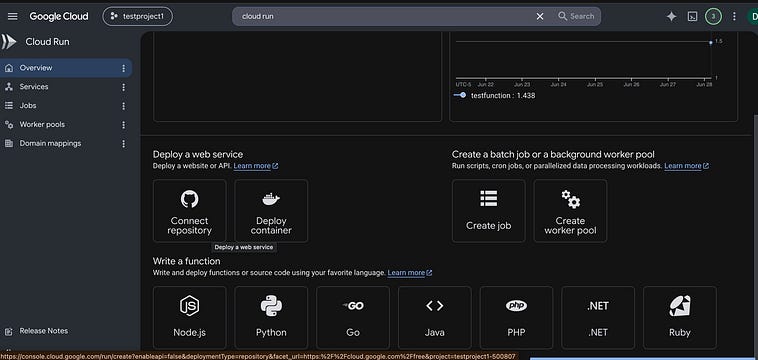This screenshot has height=360, width=758.
Task: Open Release Notes in the sidebar
Action: click(44, 331)
